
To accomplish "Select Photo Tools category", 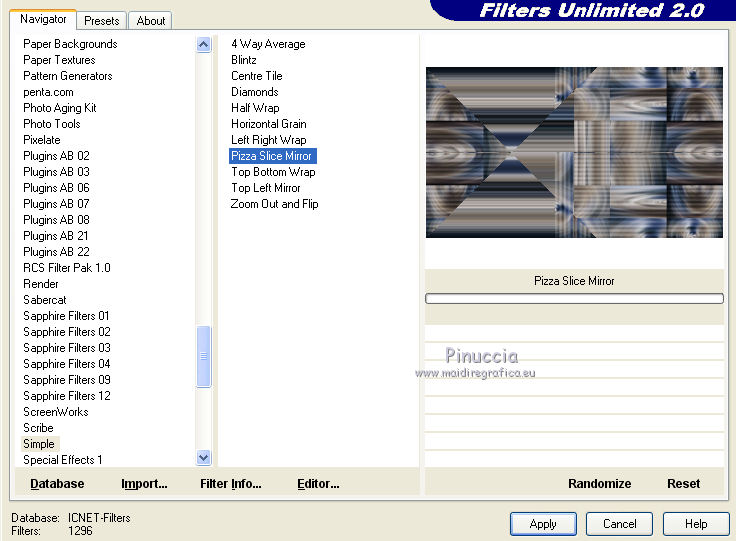I will [52, 124].
